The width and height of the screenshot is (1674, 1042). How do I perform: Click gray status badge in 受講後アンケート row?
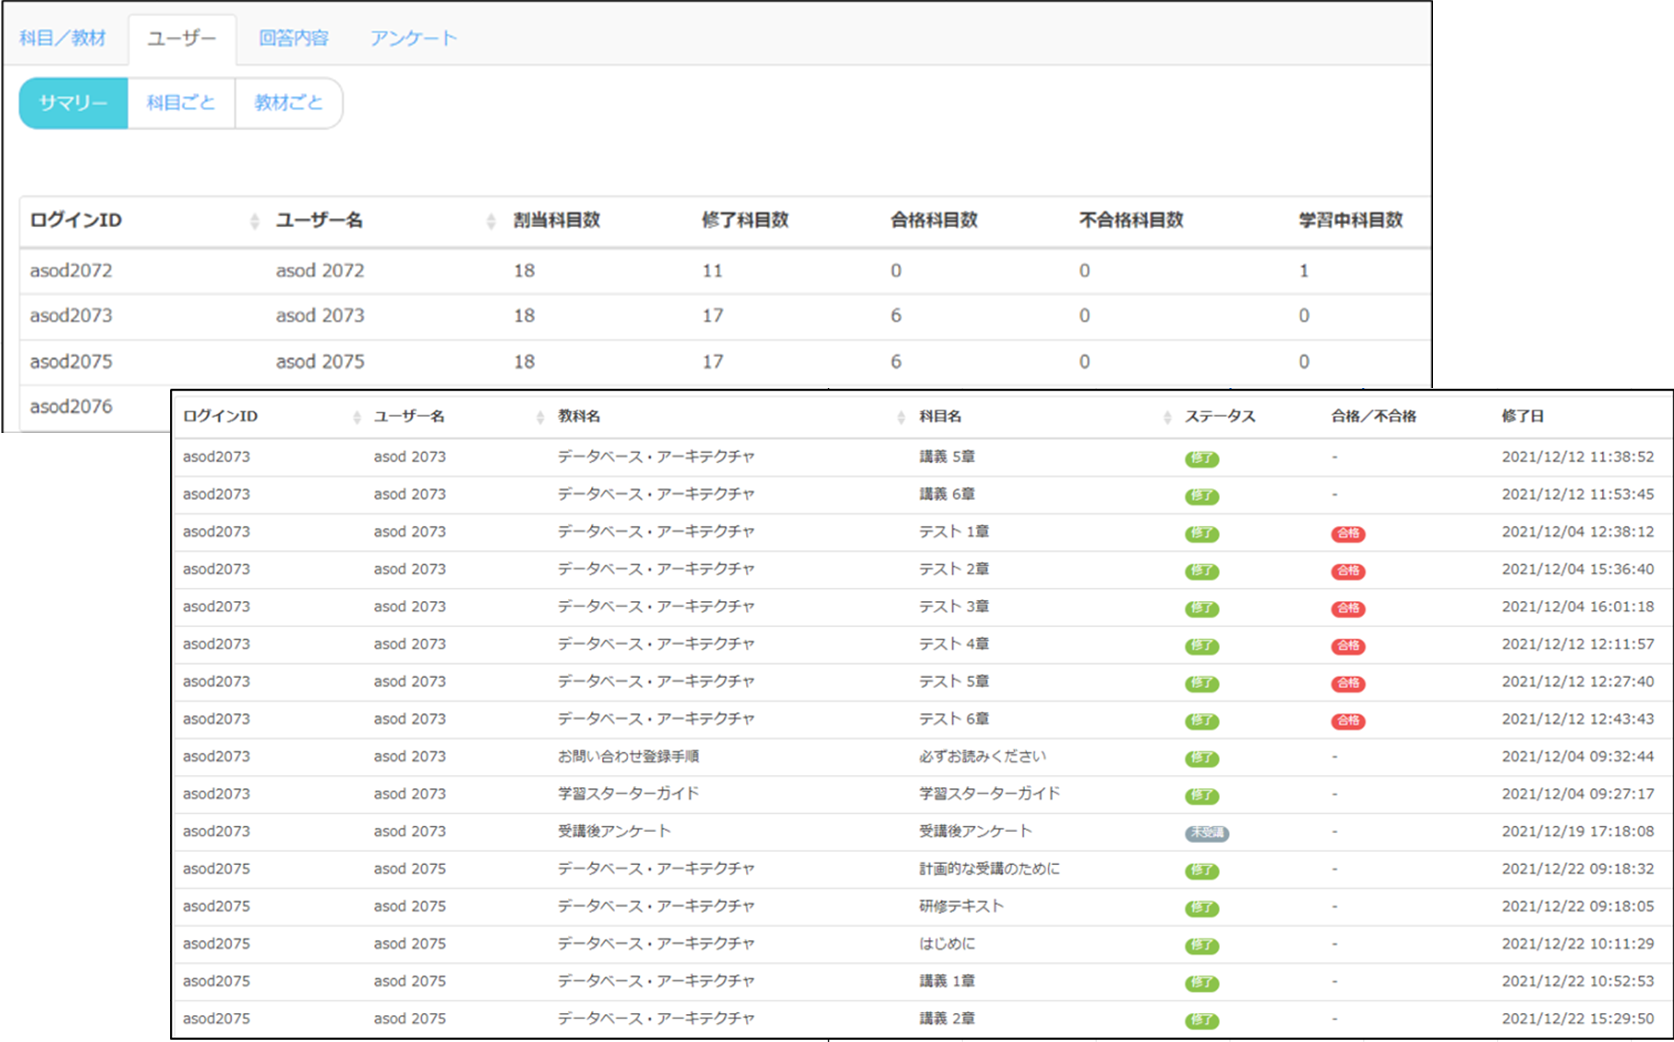pos(1206,833)
